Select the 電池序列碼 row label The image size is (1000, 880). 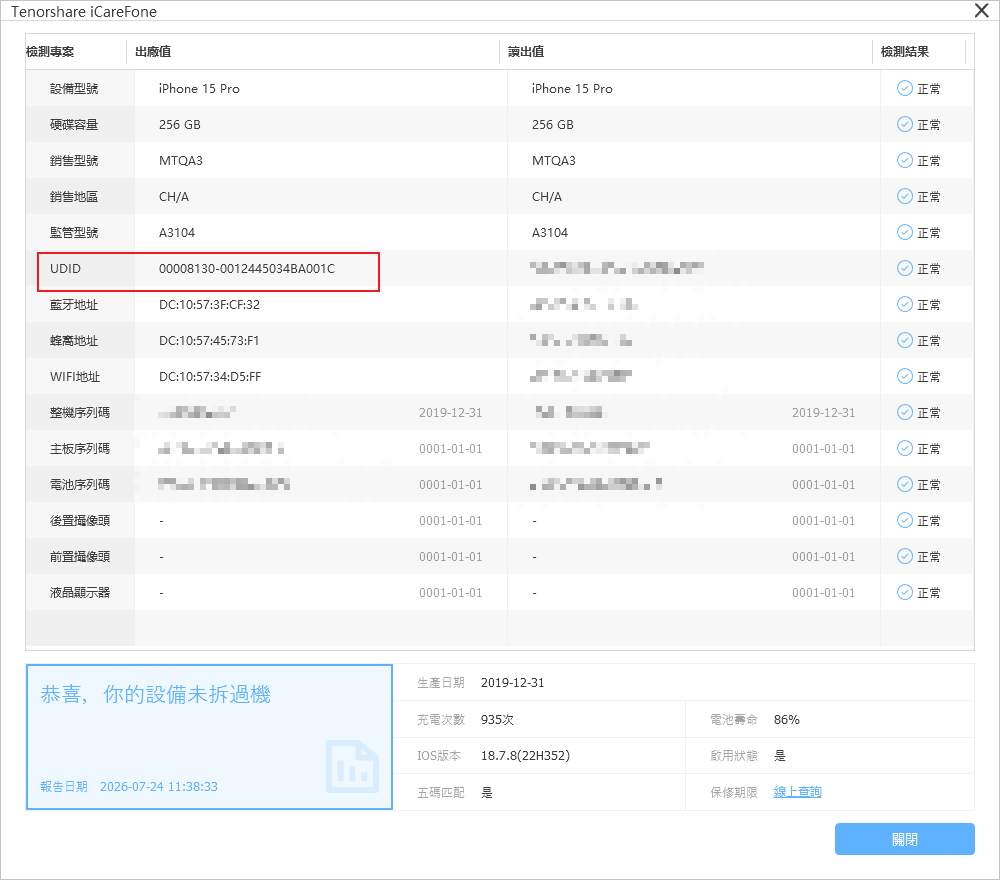[80, 485]
